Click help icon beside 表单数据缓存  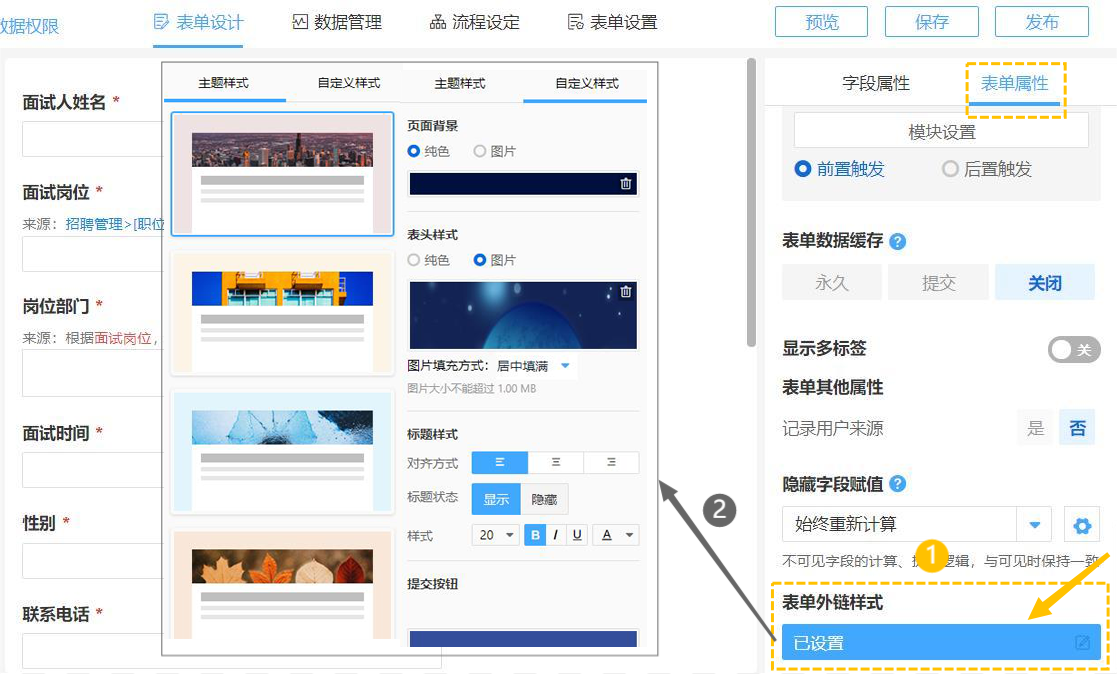tap(898, 241)
